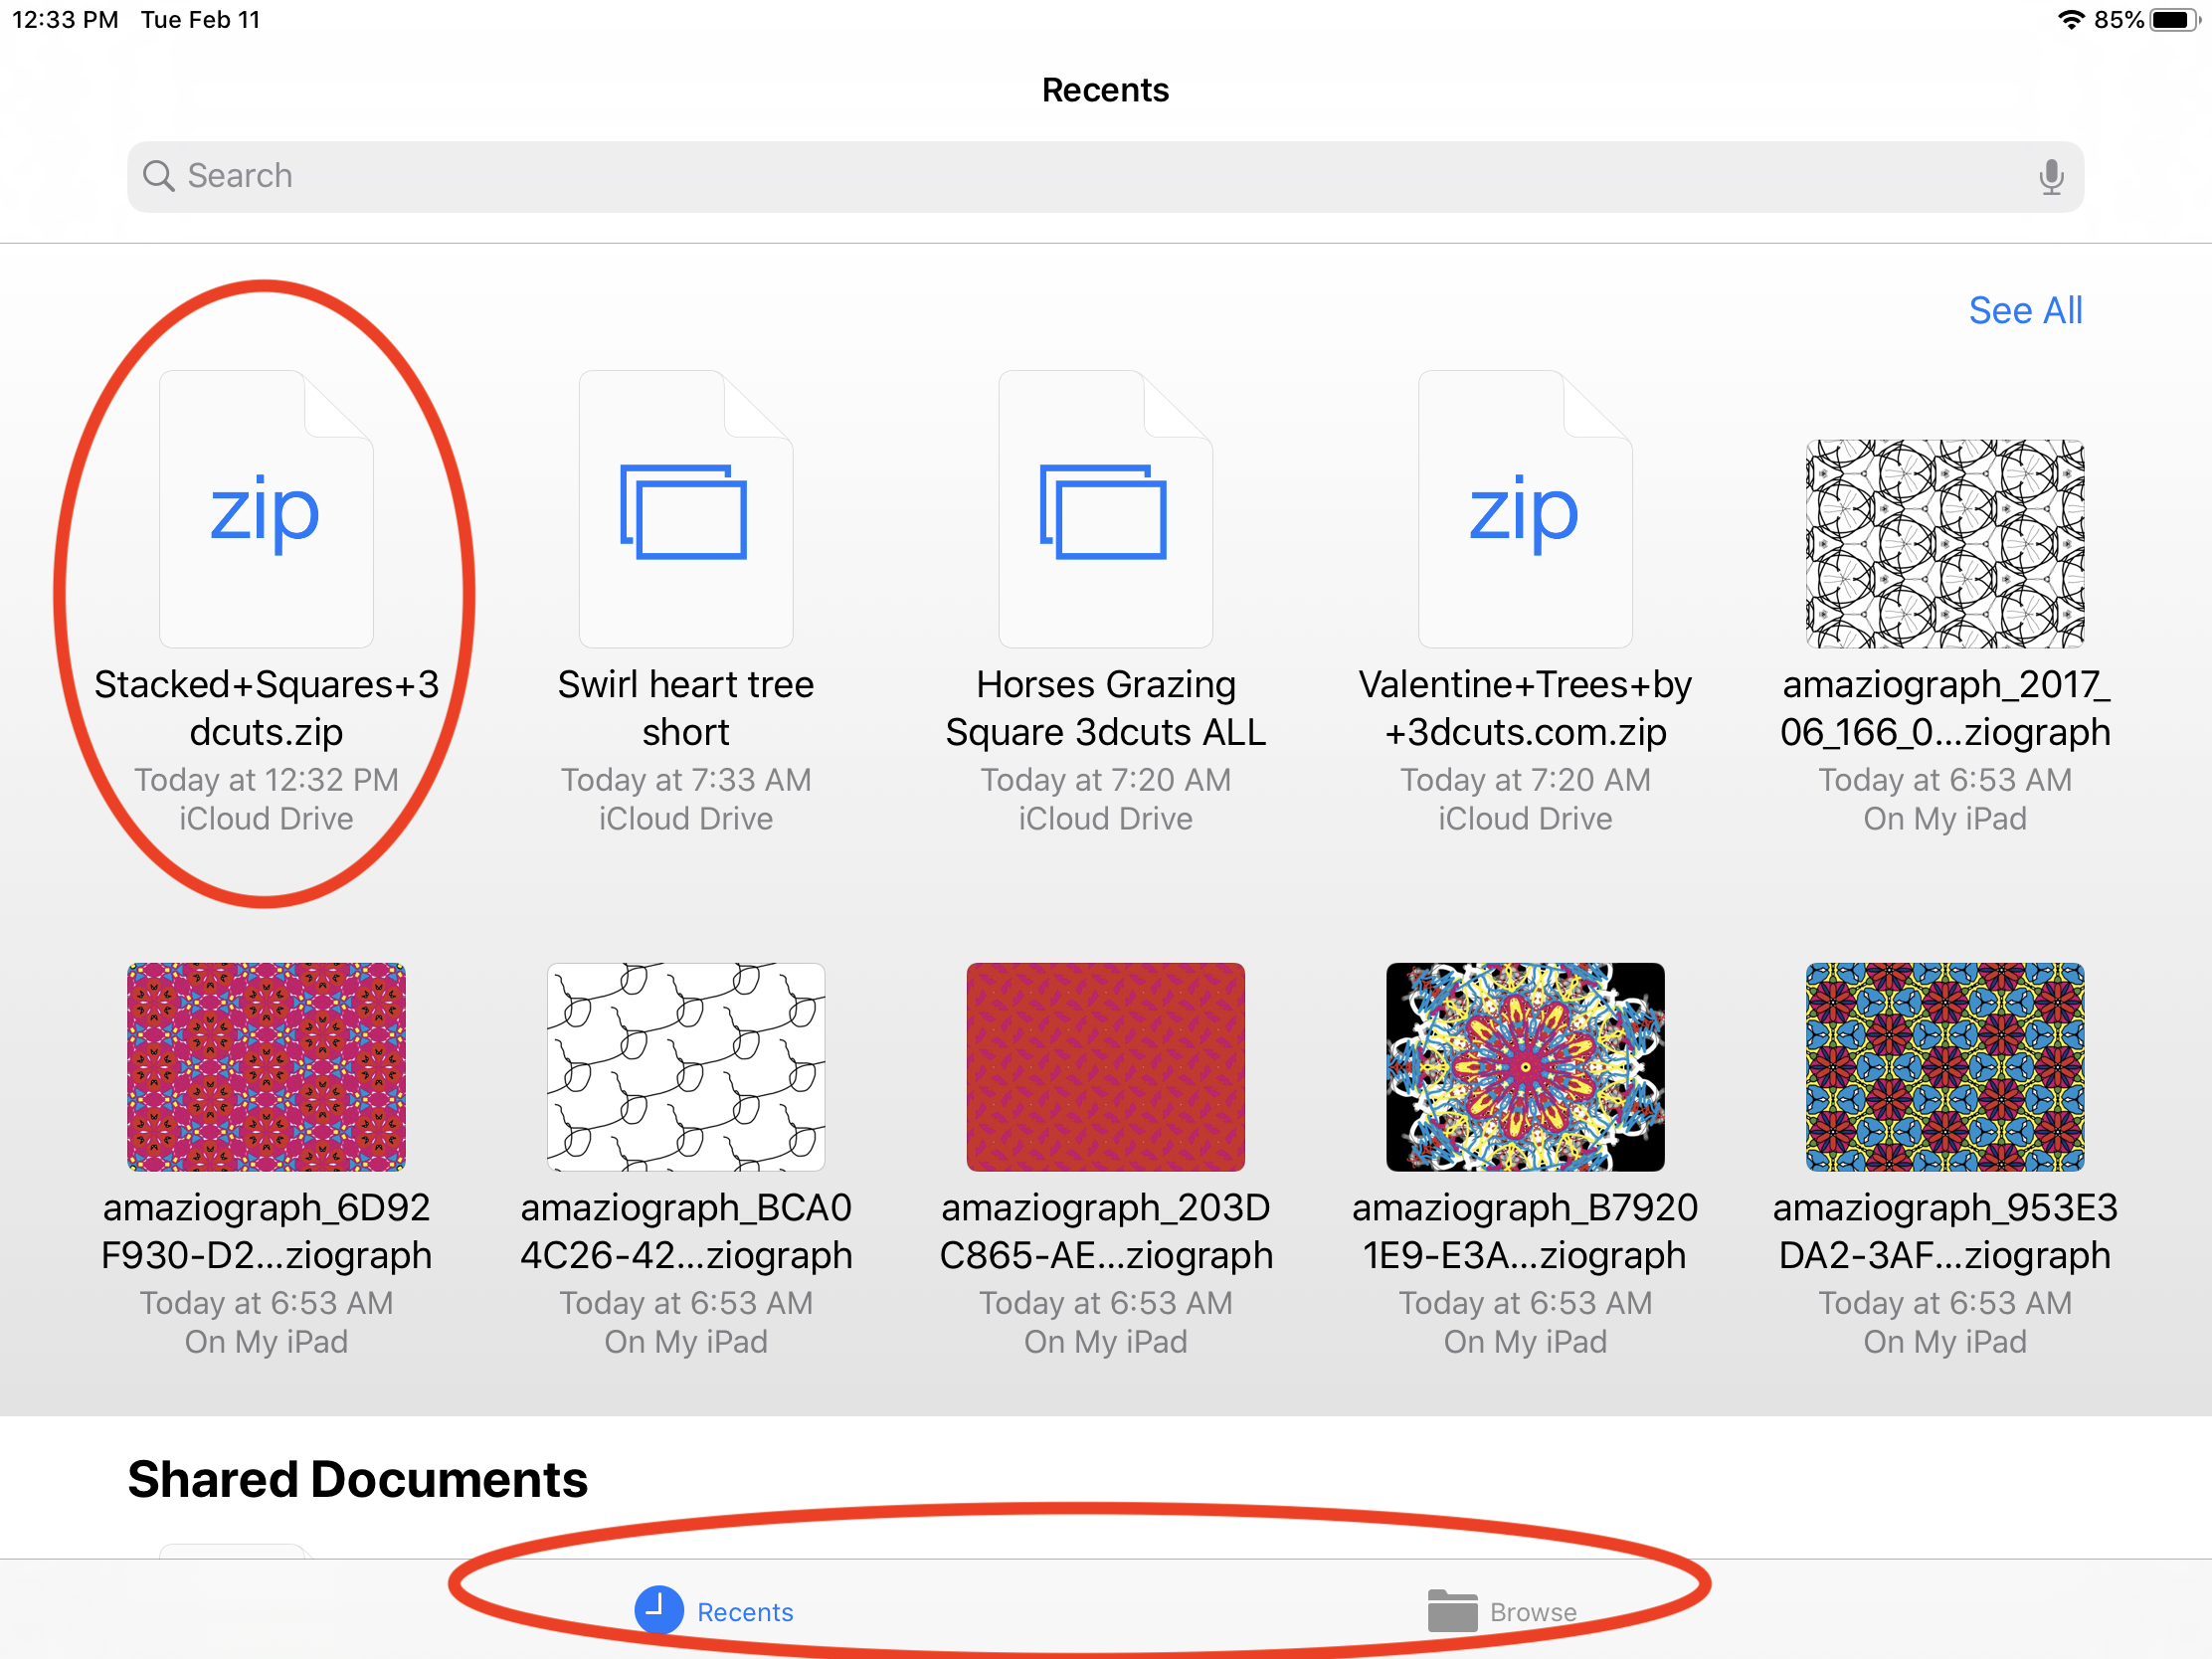Image resolution: width=2212 pixels, height=1659 pixels.
Task: Open Horses Grazing Square 3dcuts ALL file
Action: 1105,510
